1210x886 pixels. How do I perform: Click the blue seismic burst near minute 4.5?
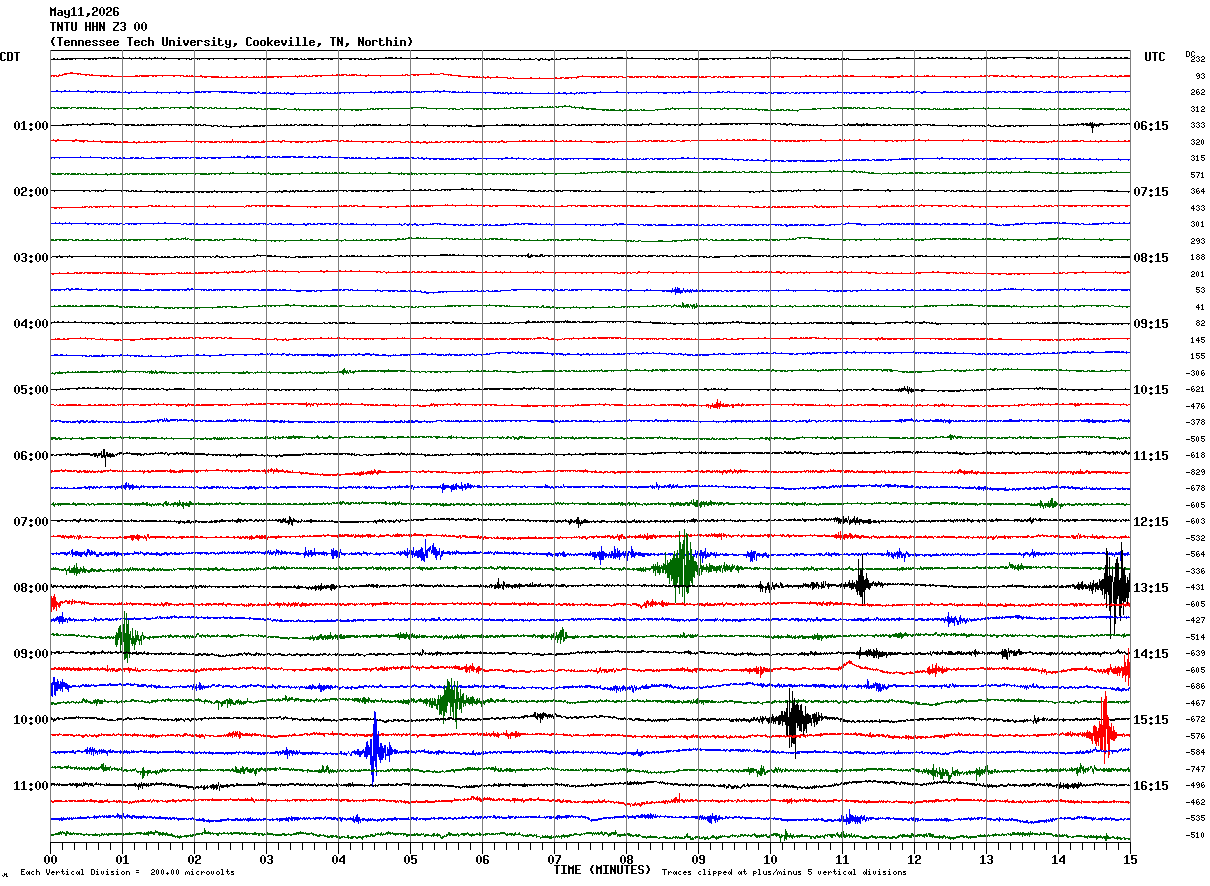375,750
